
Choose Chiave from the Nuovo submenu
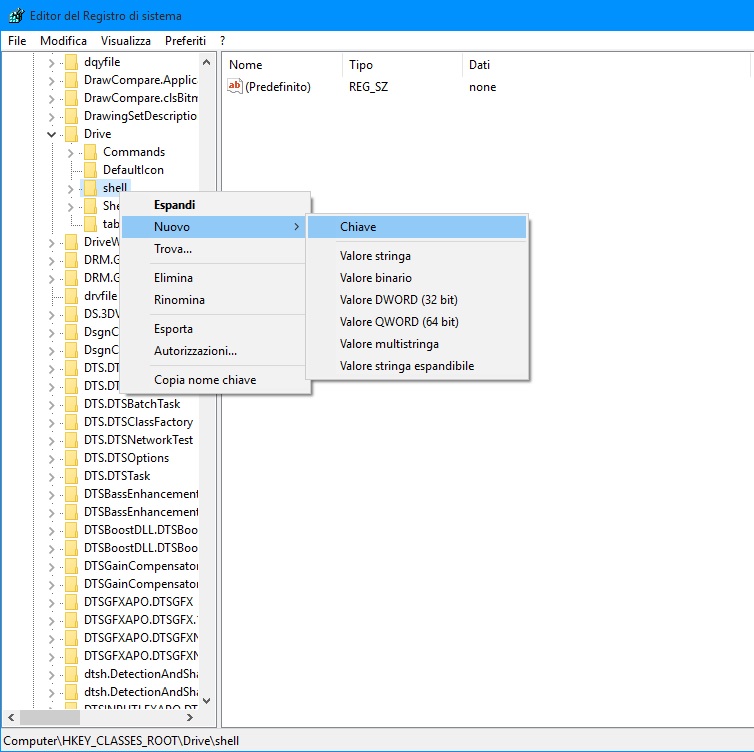(x=358, y=227)
